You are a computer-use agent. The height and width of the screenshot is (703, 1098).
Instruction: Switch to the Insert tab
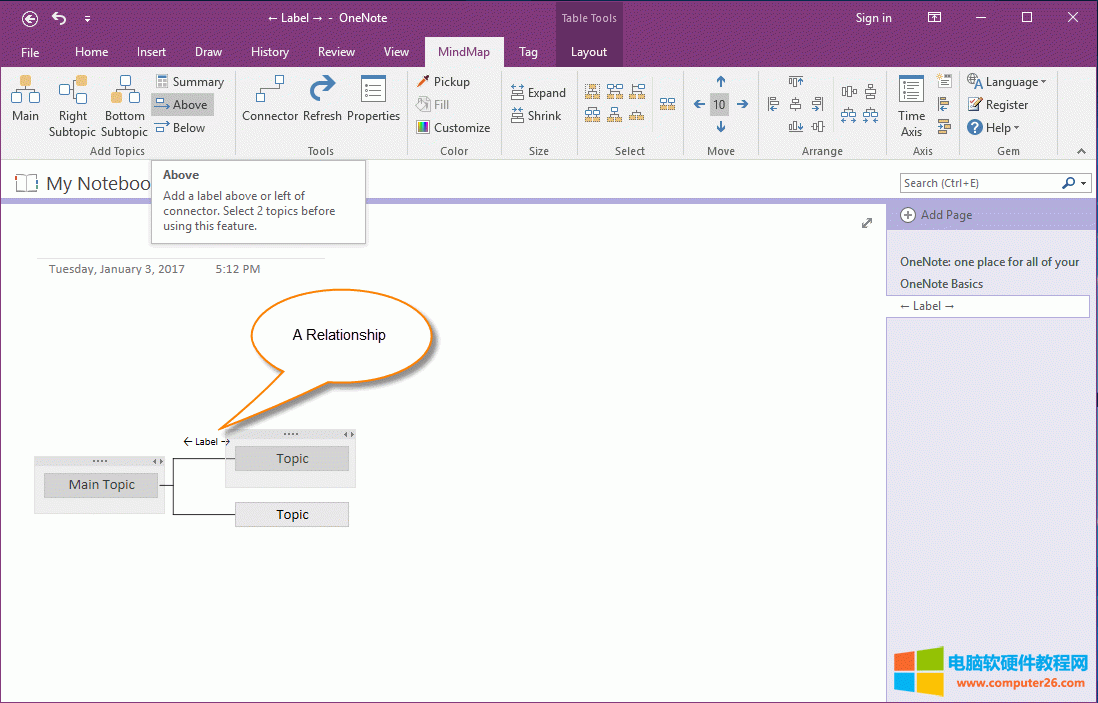[x=152, y=52]
